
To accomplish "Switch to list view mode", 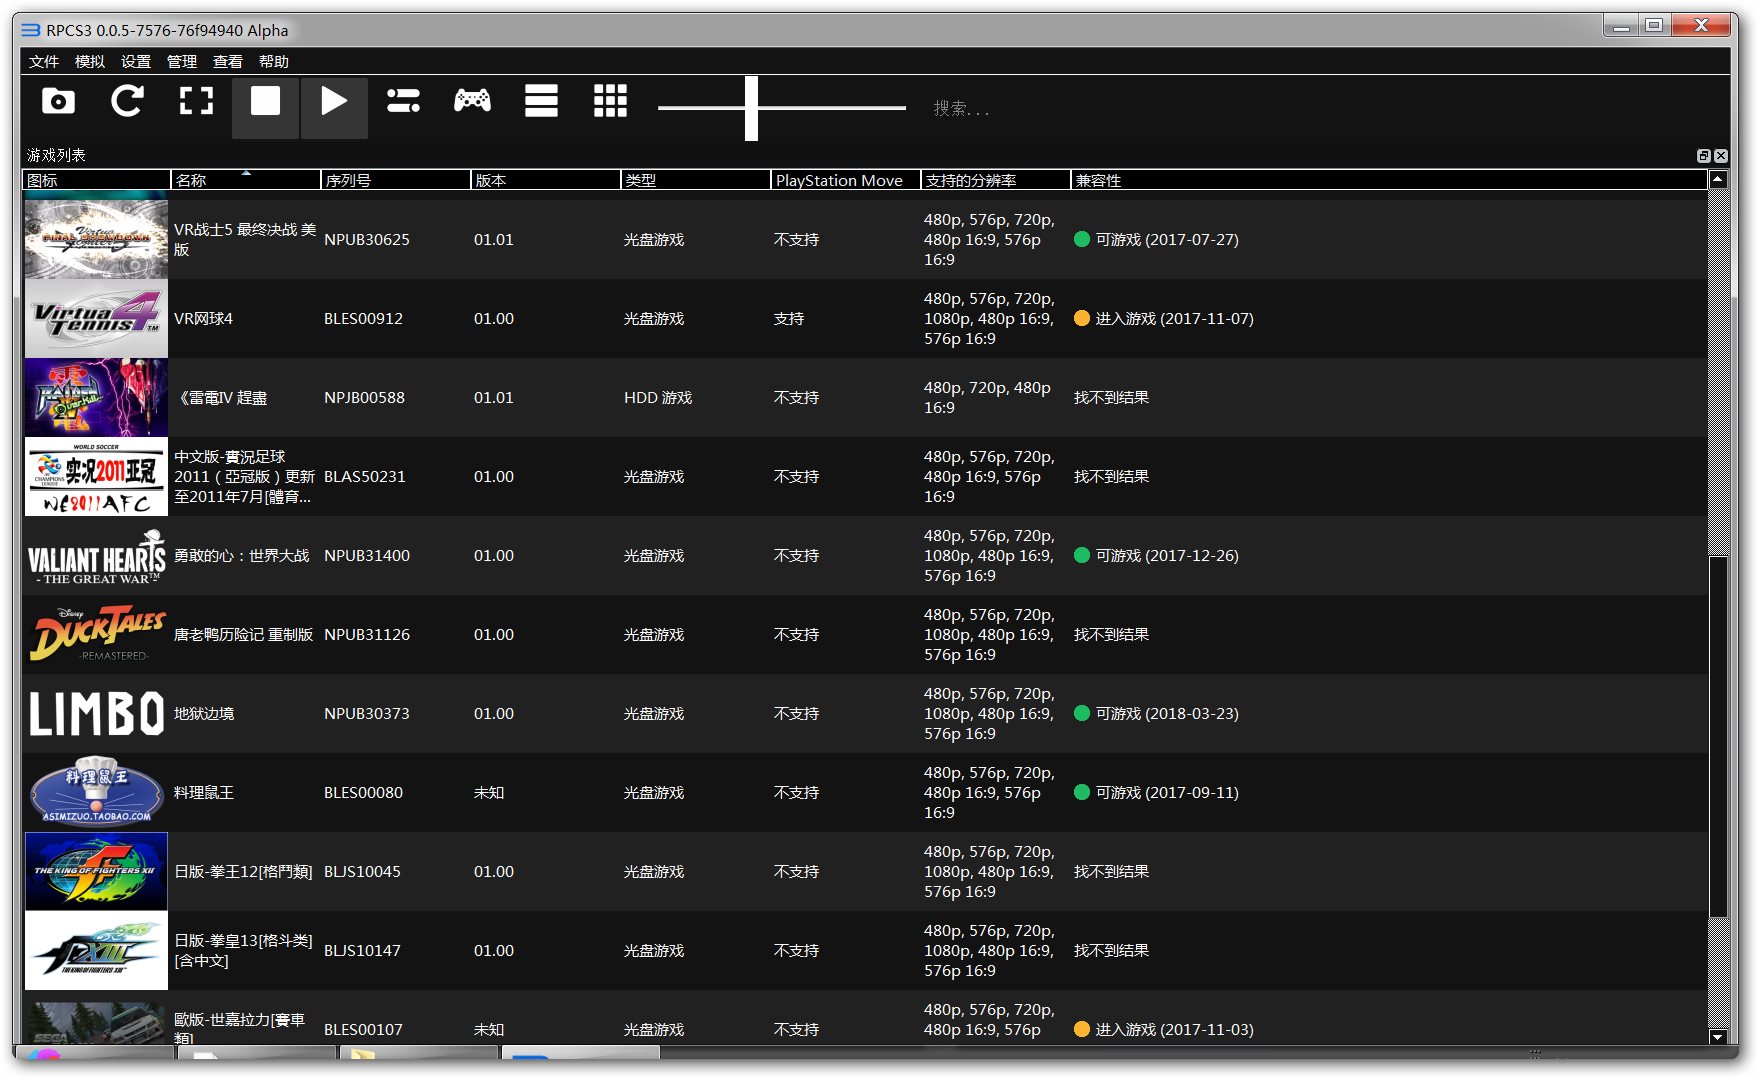I will [x=541, y=101].
